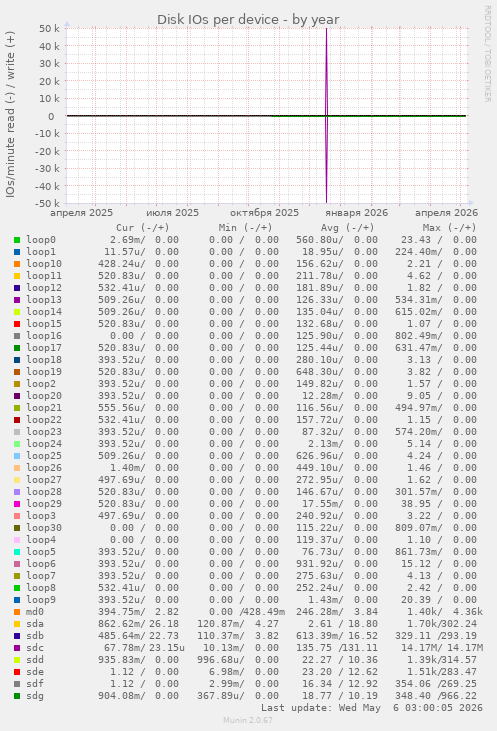The image size is (497, 731).
Task: Click the sdg green legend swatch
Action: [x=17, y=696]
